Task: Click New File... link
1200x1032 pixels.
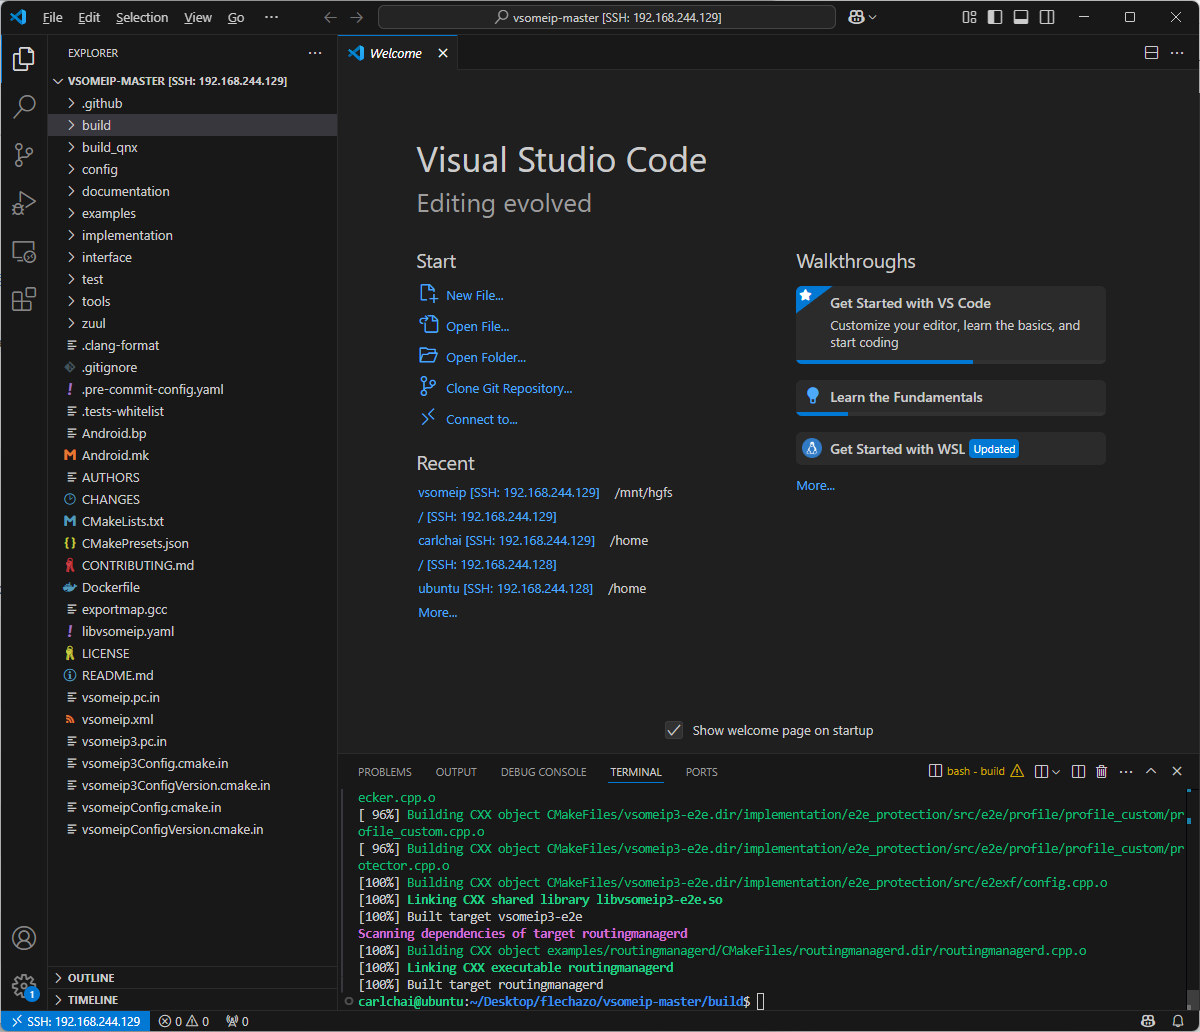Action: [474, 295]
